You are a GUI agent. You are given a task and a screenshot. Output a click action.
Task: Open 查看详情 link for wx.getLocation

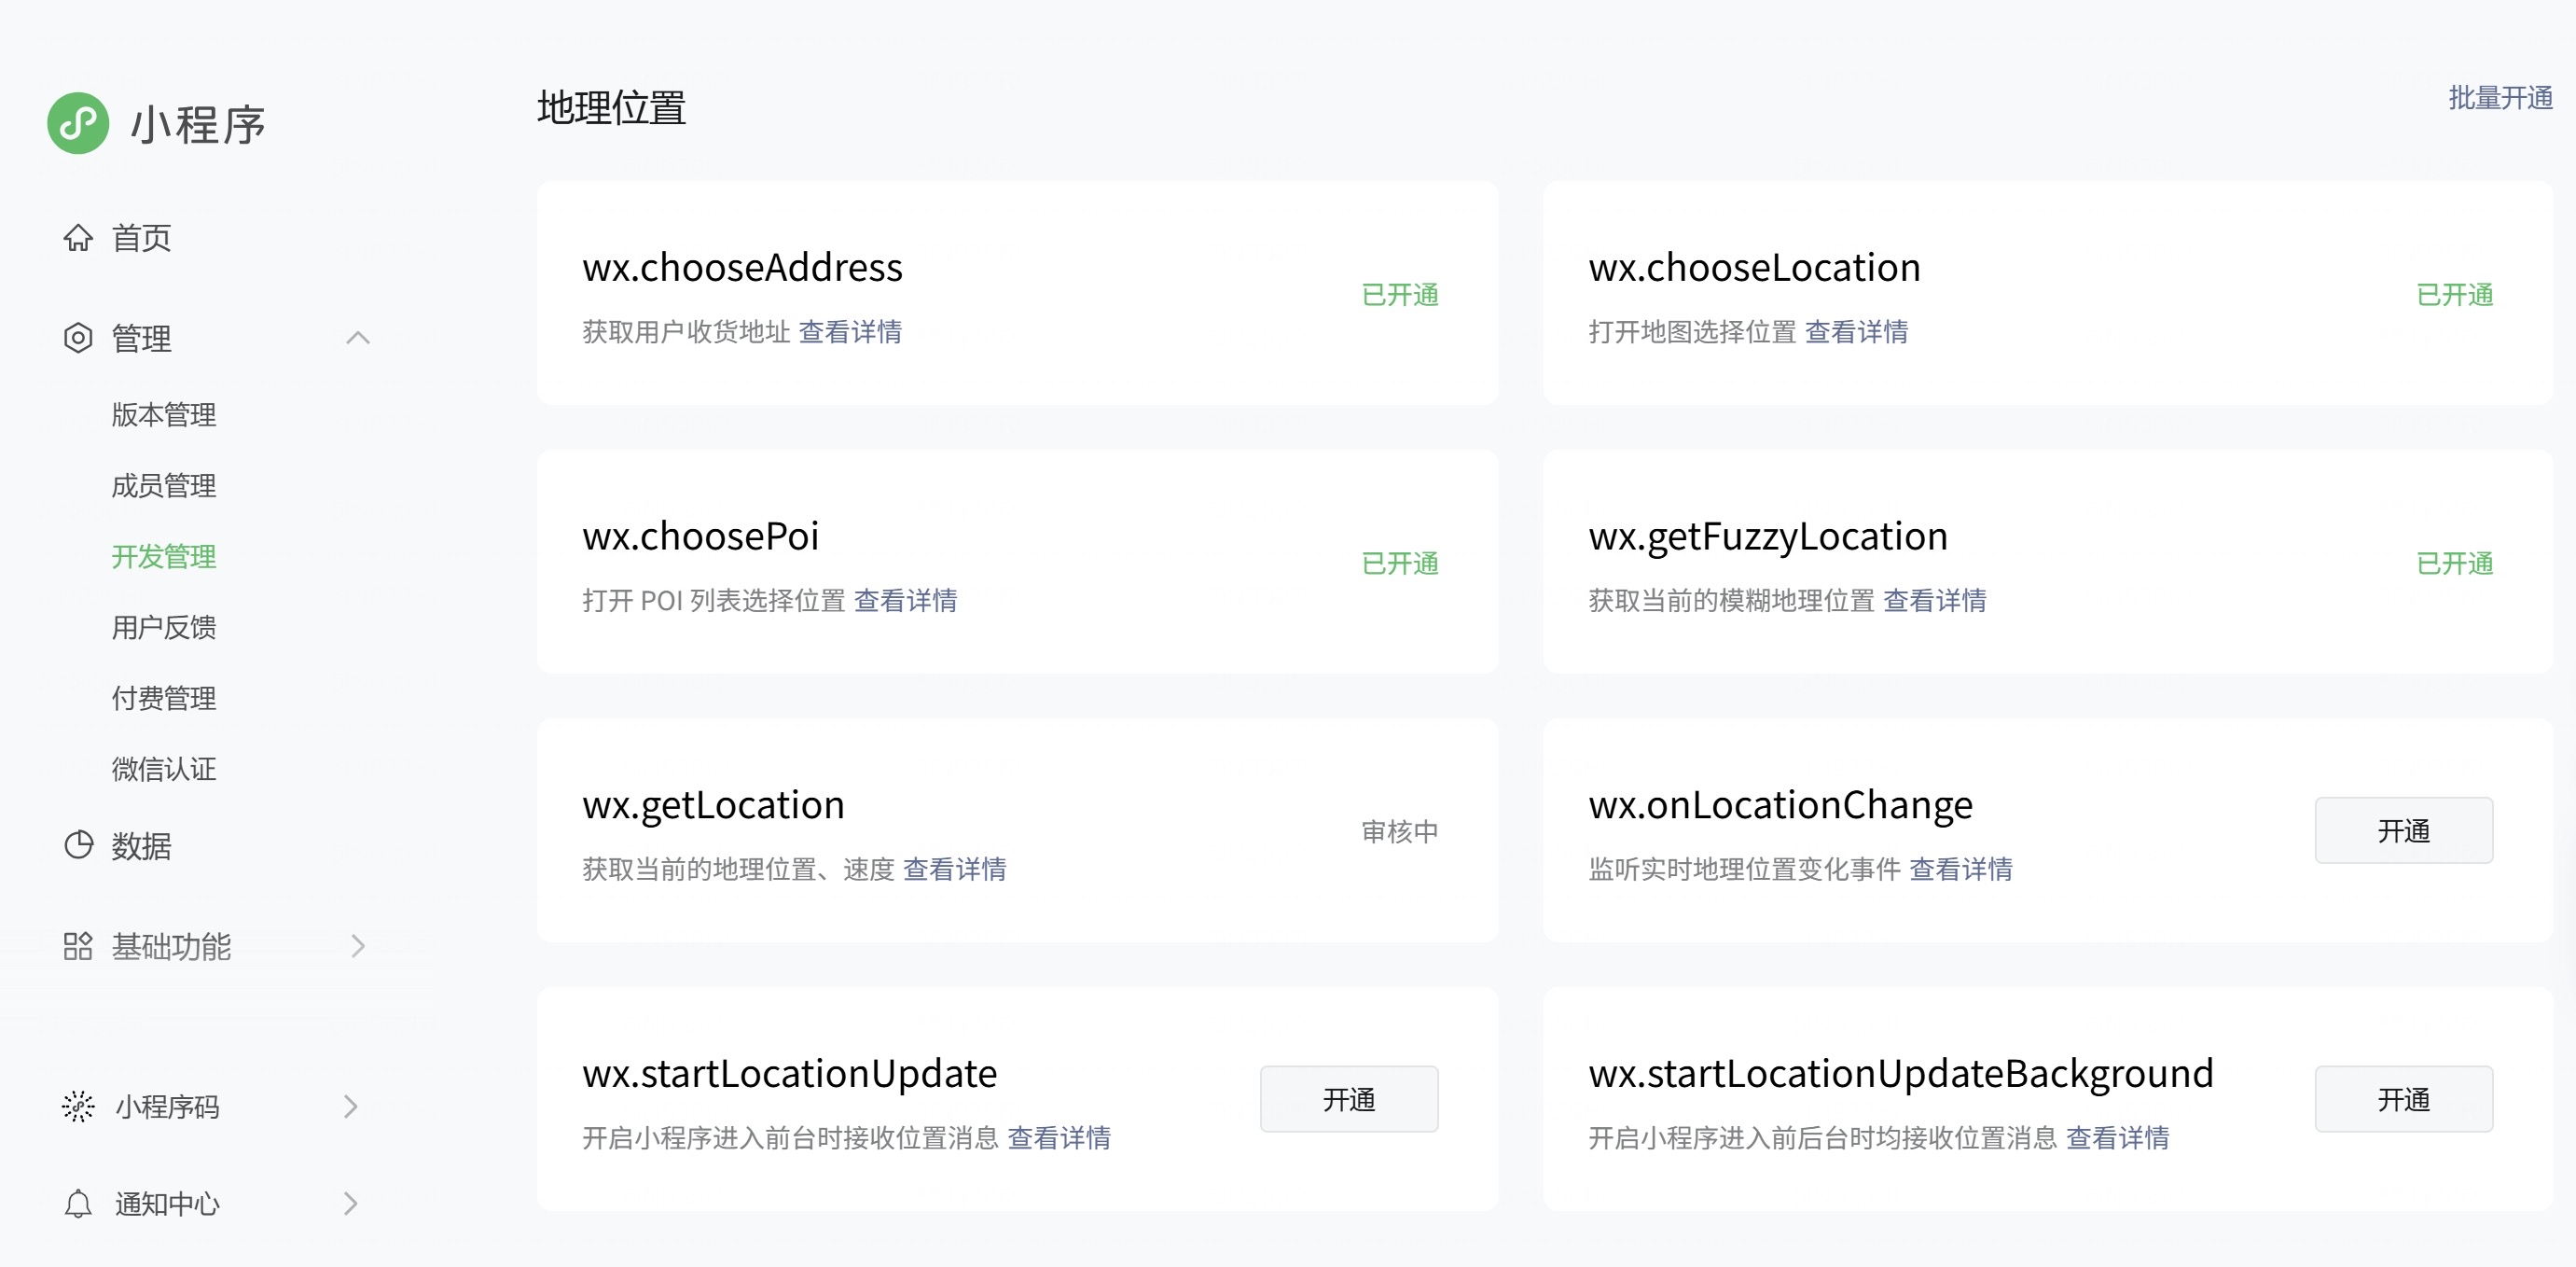954,869
